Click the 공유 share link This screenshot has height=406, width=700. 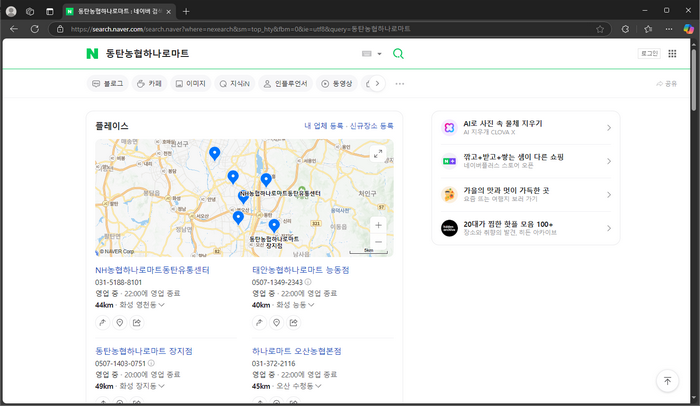(667, 84)
